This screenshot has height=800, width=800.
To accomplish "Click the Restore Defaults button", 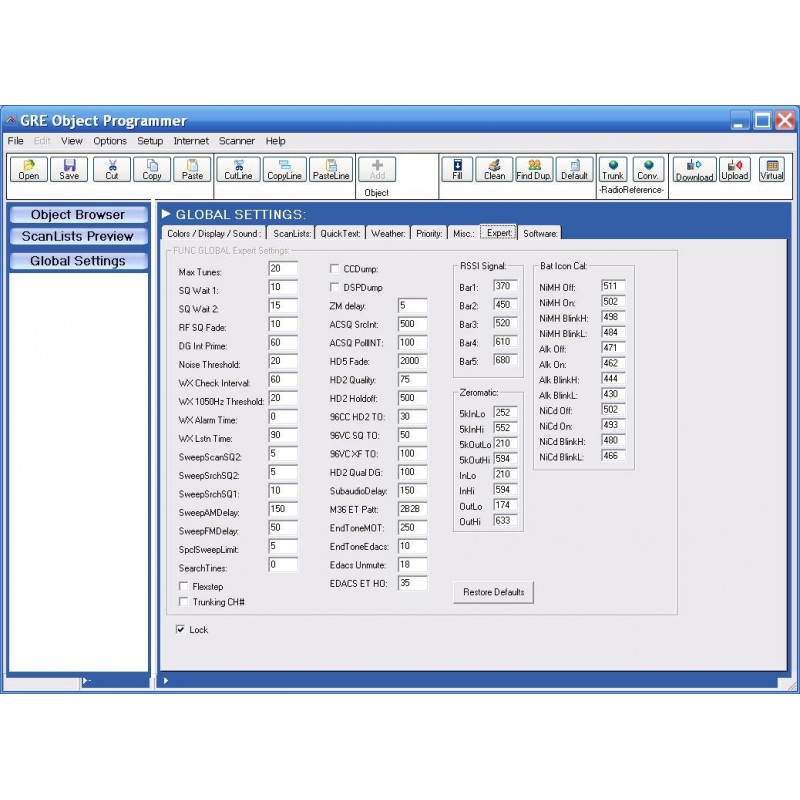I will pyautogui.click(x=493, y=592).
